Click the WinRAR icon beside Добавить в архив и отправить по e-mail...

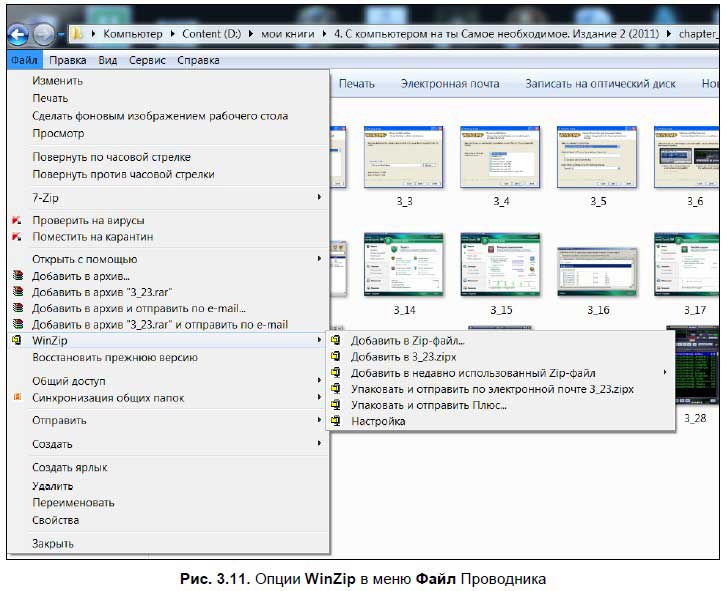(18, 308)
